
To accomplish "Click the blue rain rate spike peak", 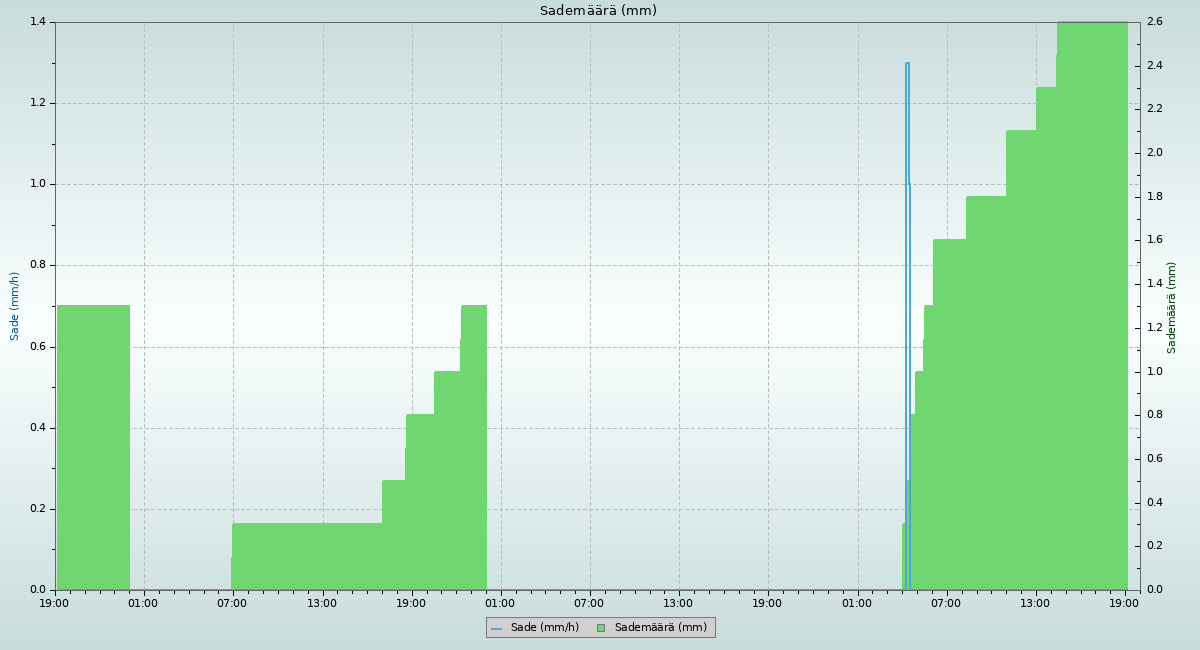I will (907, 64).
